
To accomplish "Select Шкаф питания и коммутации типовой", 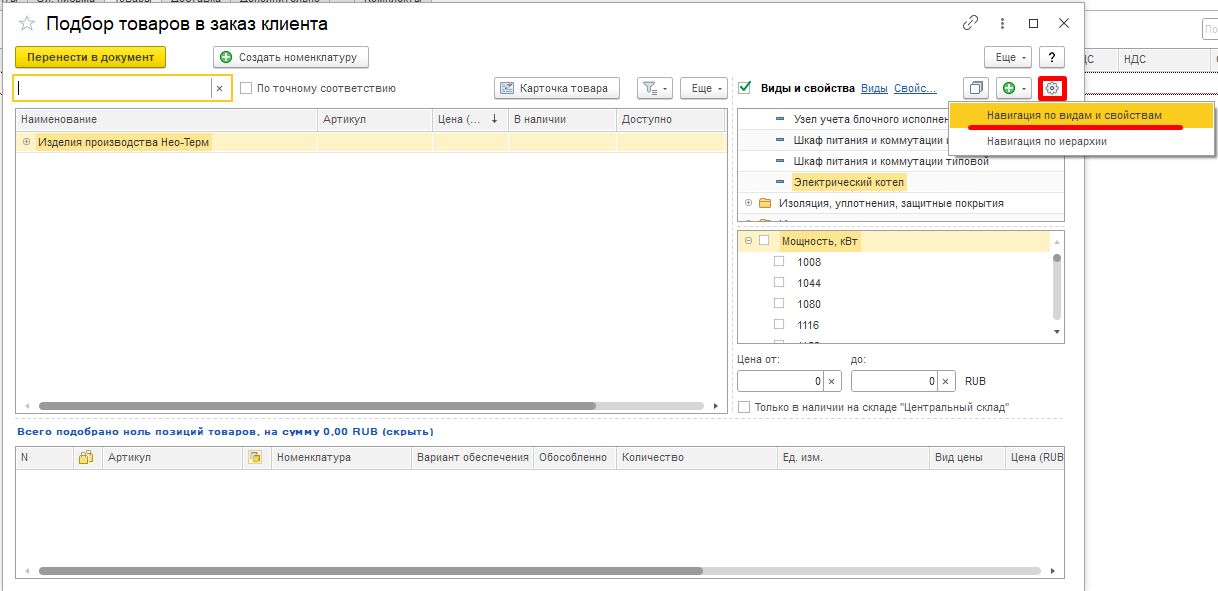I will (x=890, y=161).
